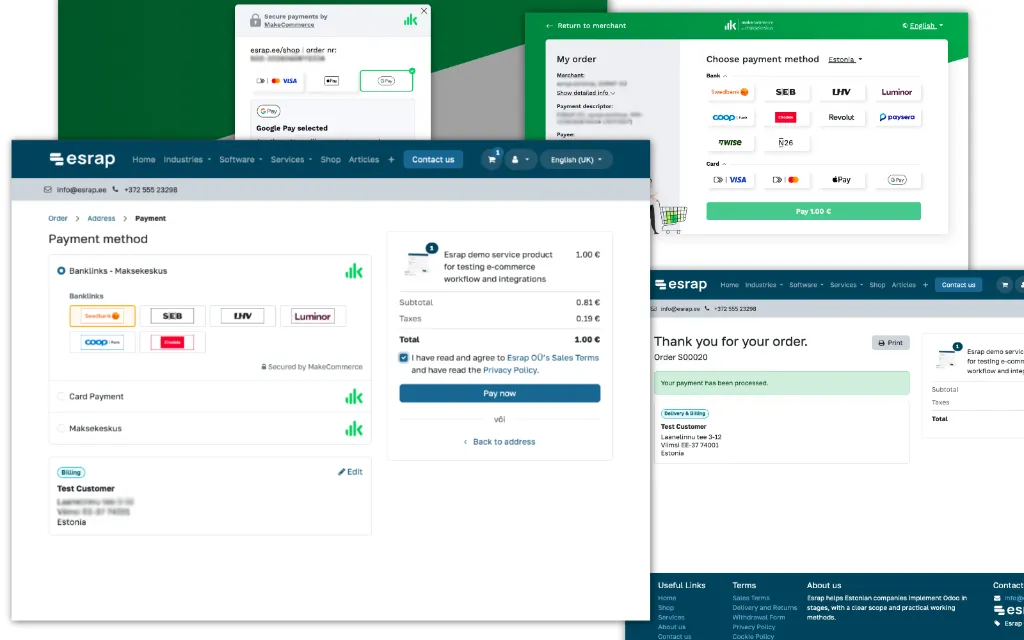Open the Privacy Policy link in order summary
1024x640 pixels.
point(510,370)
